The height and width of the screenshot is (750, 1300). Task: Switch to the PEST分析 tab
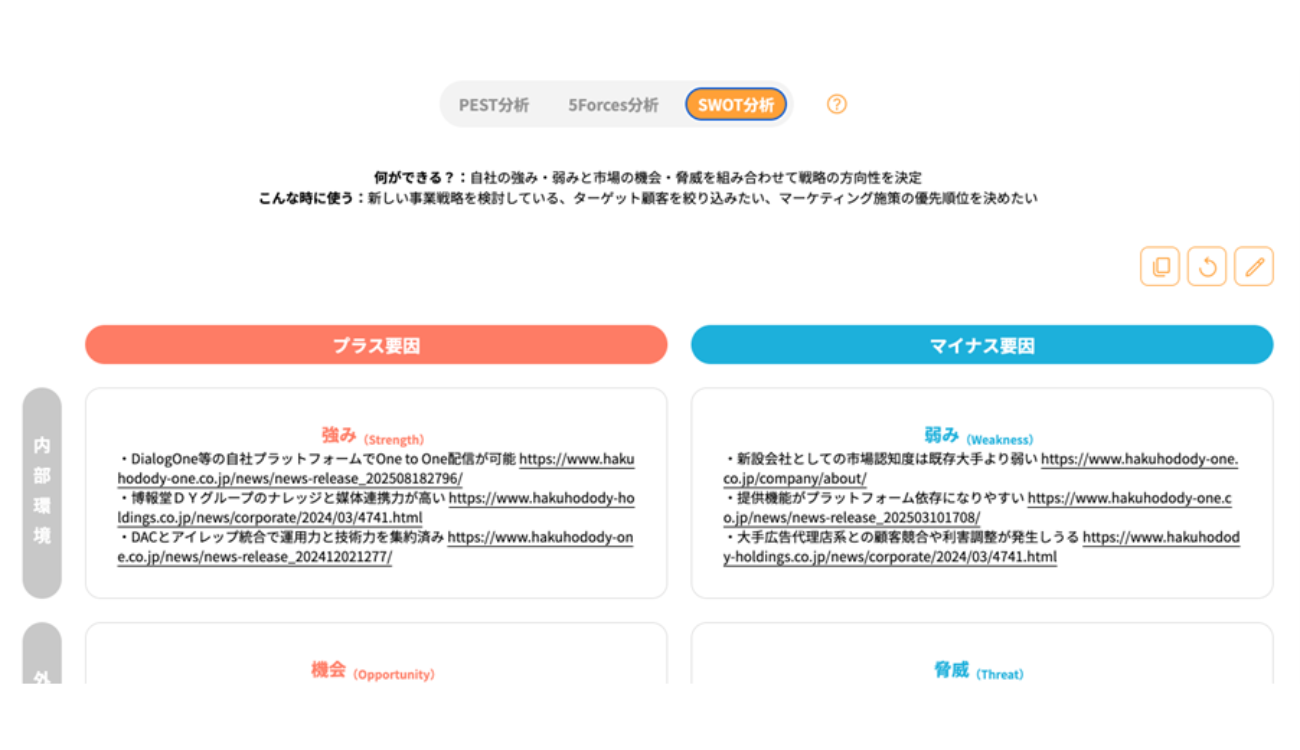click(x=494, y=105)
